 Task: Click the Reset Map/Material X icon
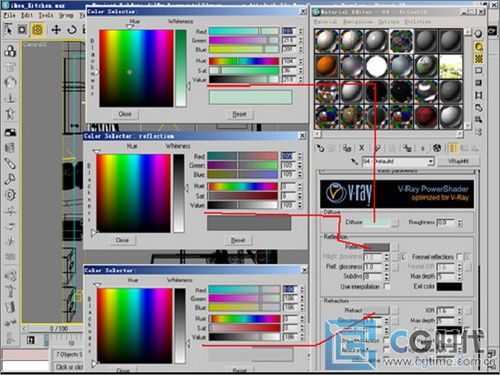[362, 148]
